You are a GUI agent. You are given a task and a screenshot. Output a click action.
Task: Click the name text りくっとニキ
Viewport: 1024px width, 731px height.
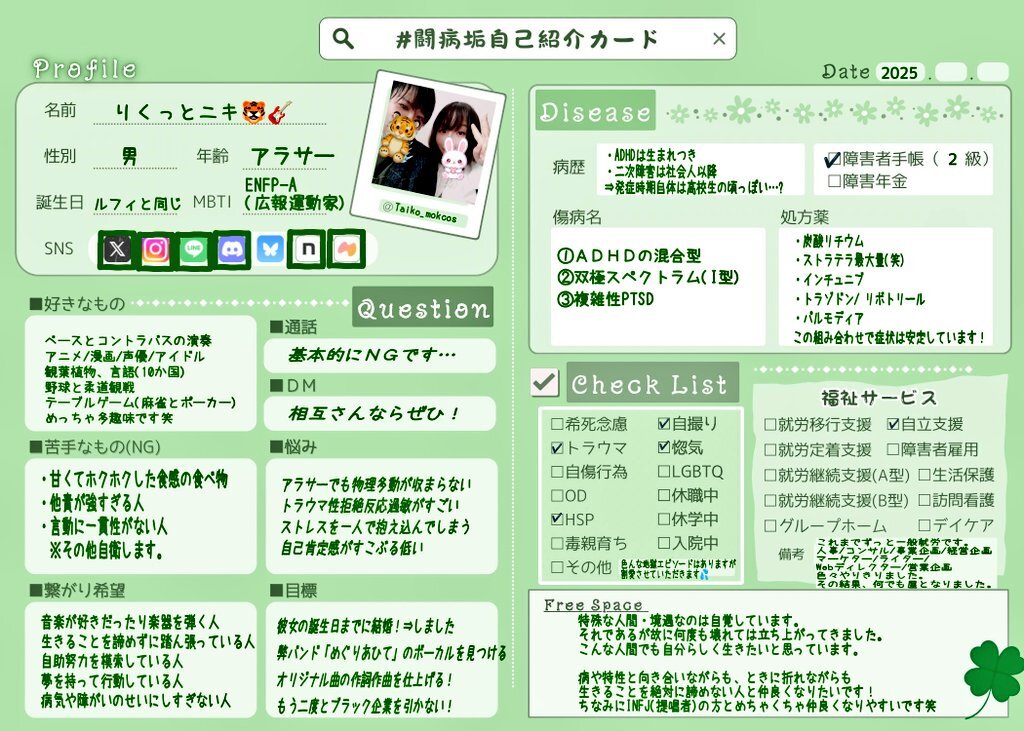pyautogui.click(x=176, y=112)
